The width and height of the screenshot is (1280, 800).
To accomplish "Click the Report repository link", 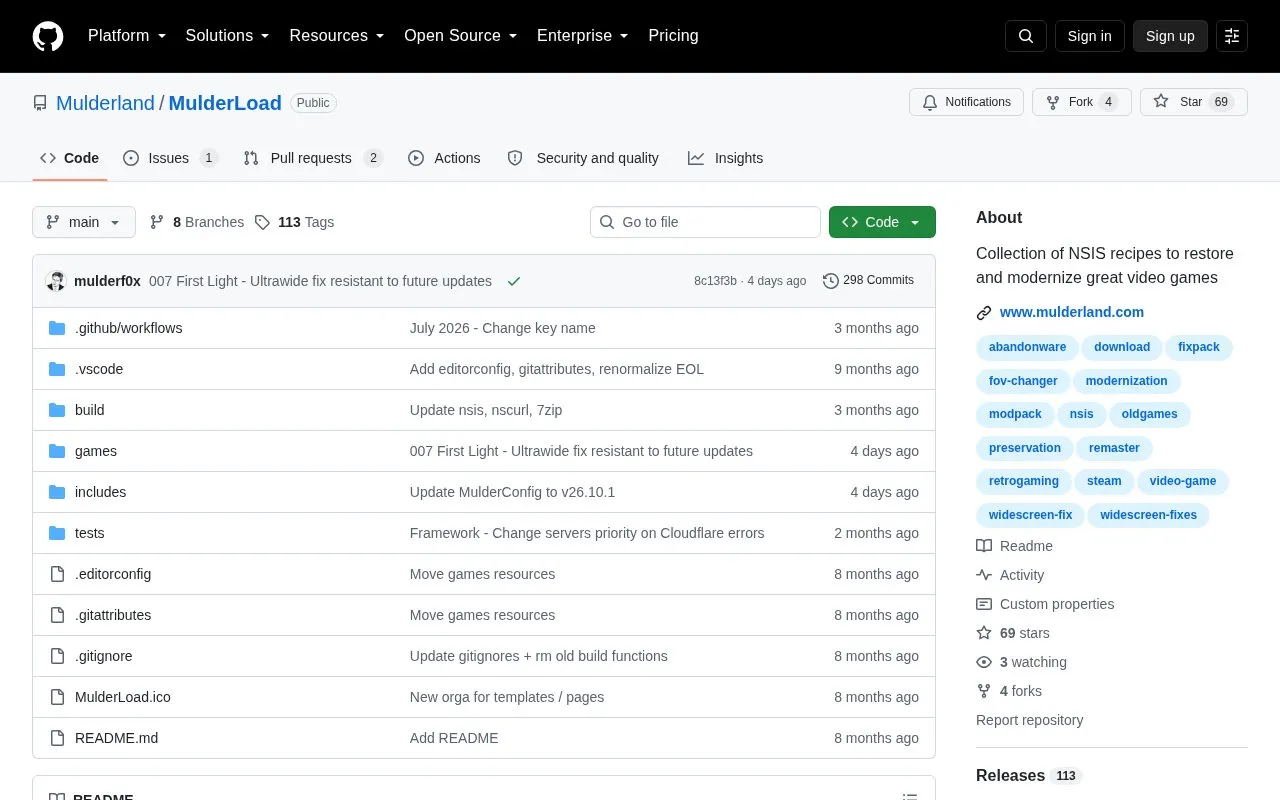I will (x=1029, y=720).
